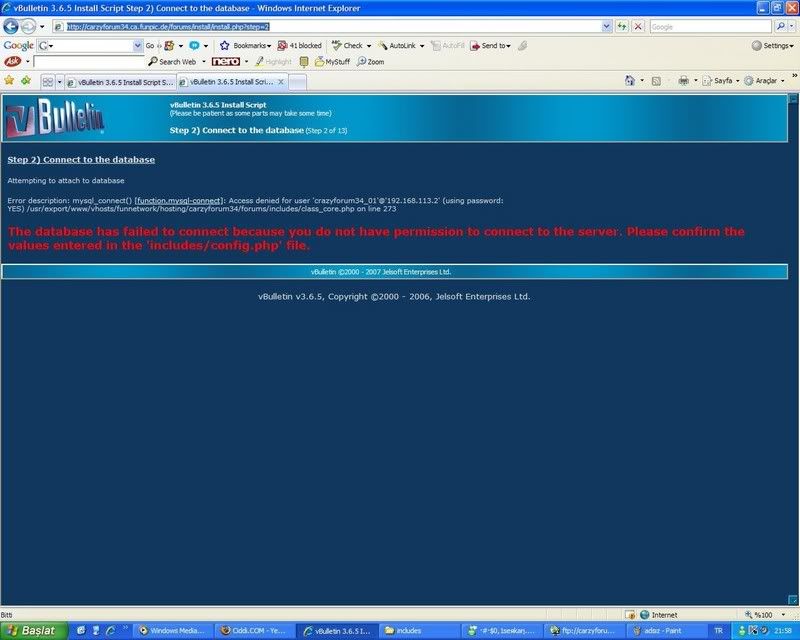The height and width of the screenshot is (640, 800).
Task: Open Google Toolbar Settings
Action: (x=772, y=45)
